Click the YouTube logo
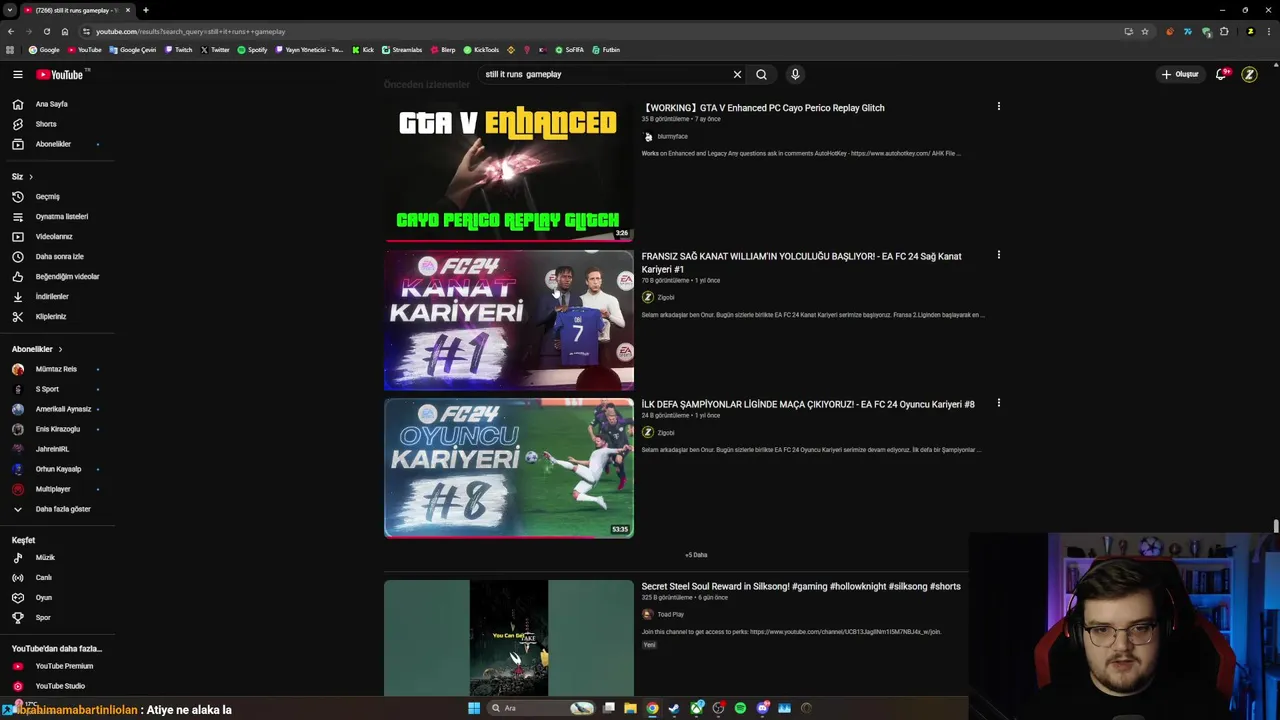This screenshot has width=1280, height=720. click(62, 74)
